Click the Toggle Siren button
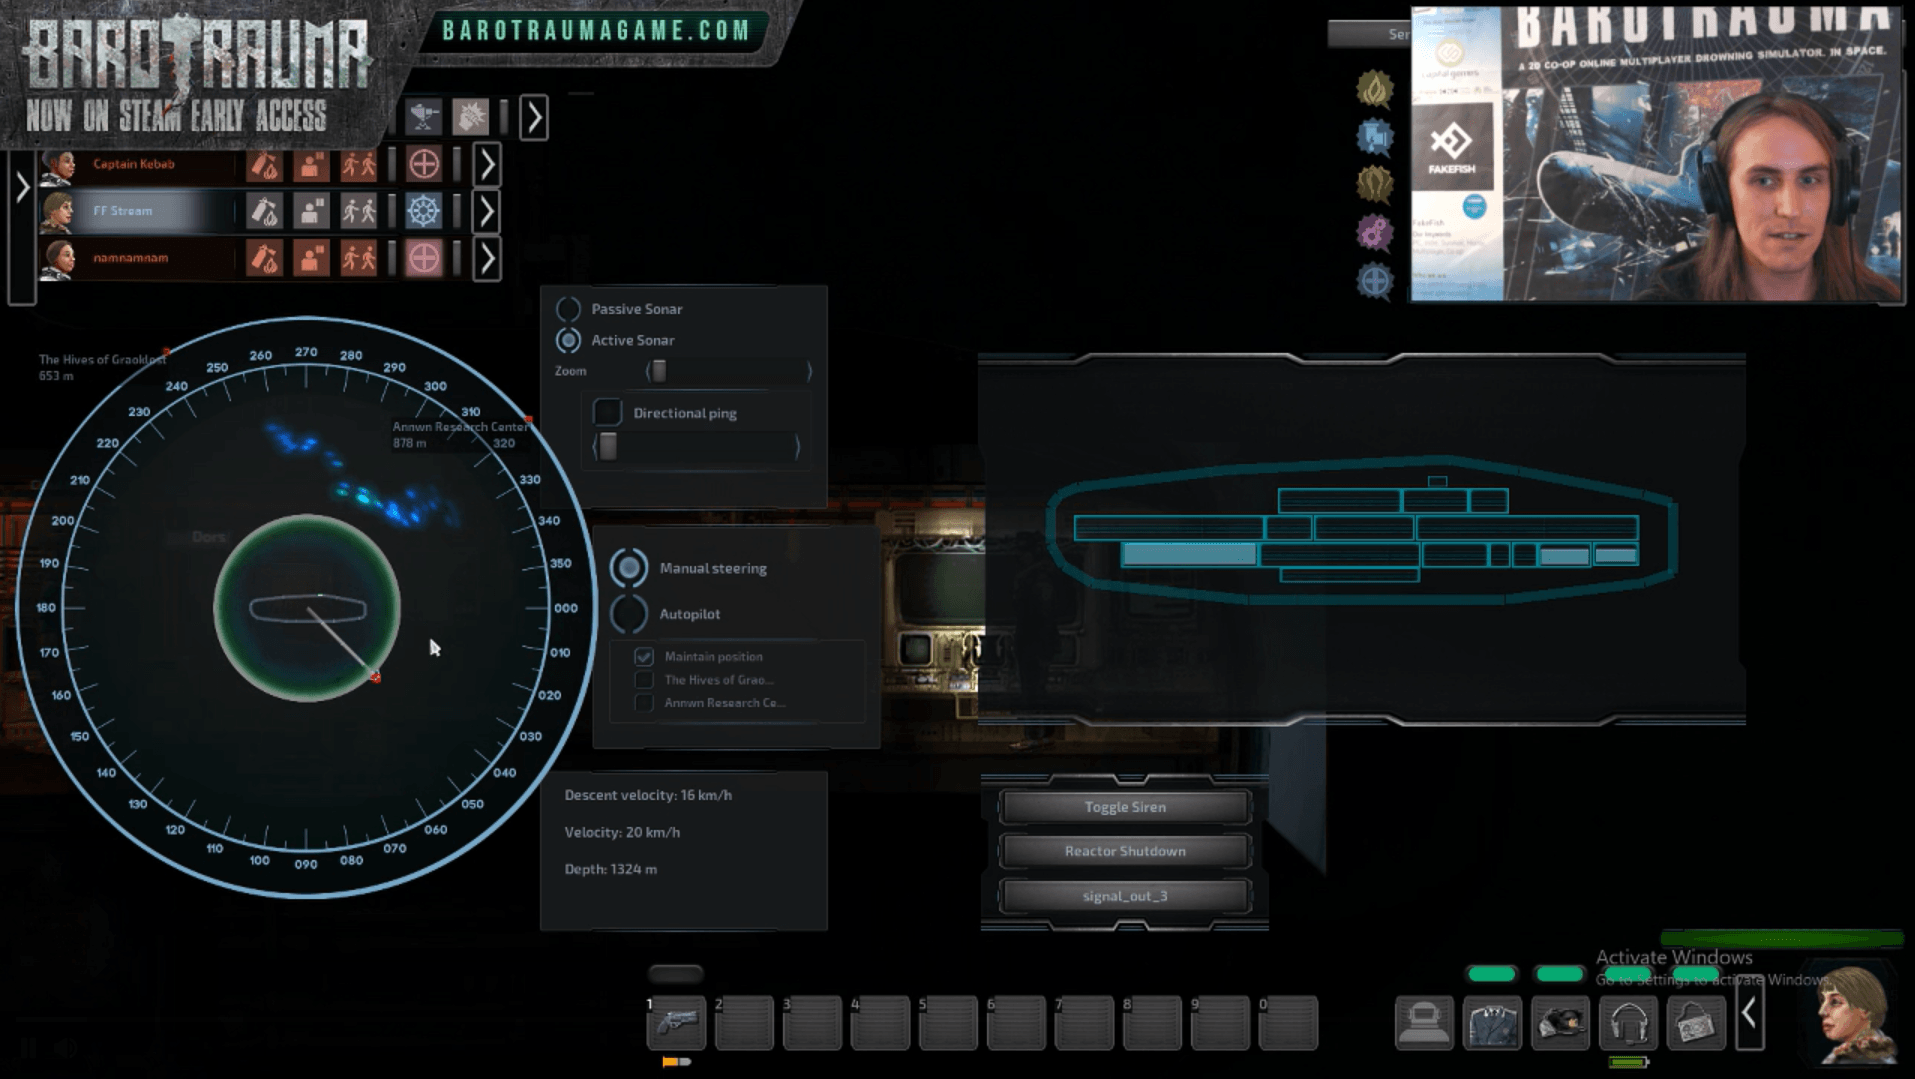1915x1079 pixels. point(1125,807)
